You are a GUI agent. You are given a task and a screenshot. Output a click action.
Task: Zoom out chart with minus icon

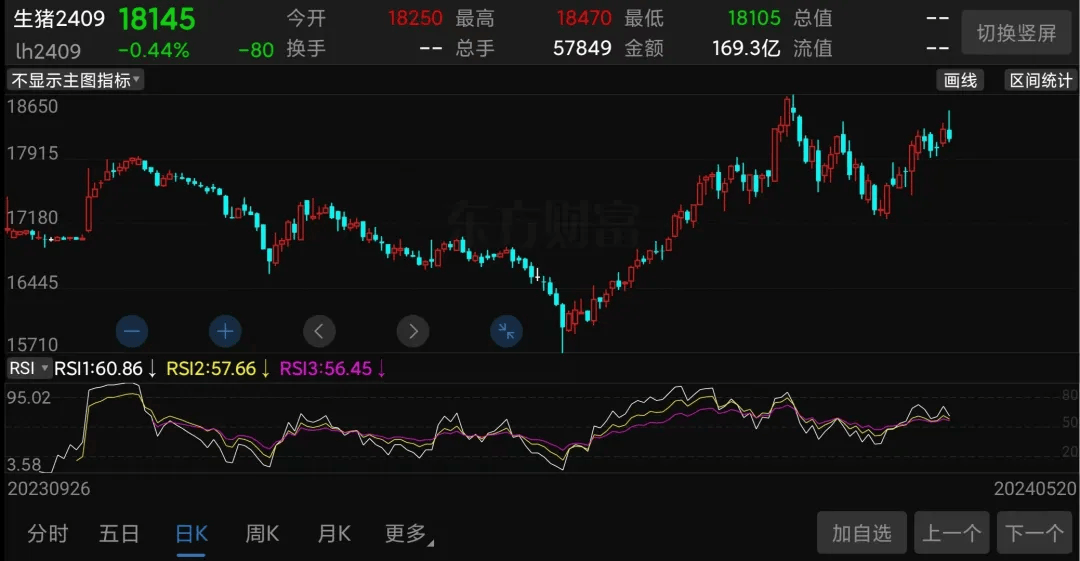coord(132,331)
